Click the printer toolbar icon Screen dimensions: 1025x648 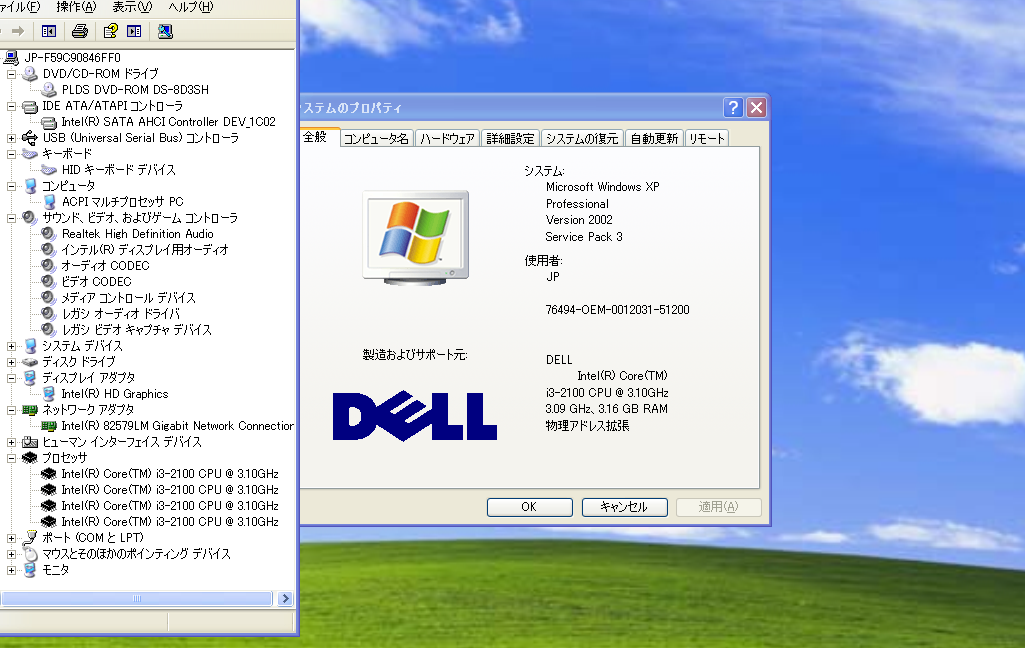80,31
